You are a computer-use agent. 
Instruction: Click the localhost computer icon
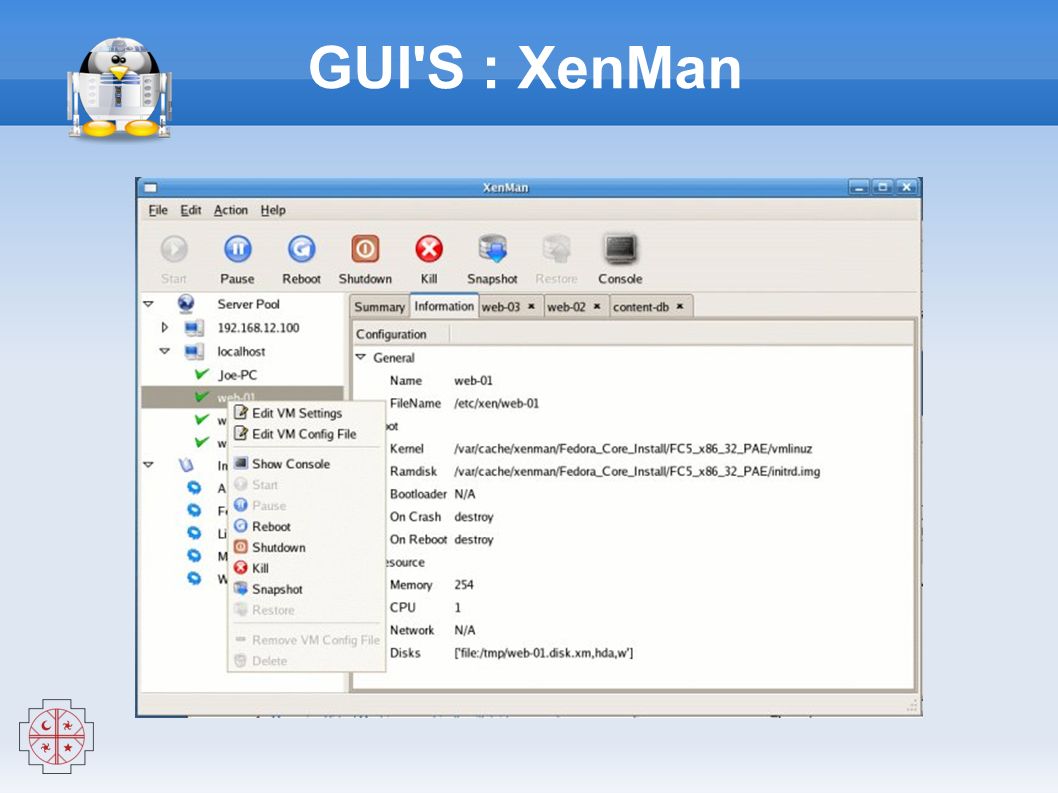(x=194, y=352)
